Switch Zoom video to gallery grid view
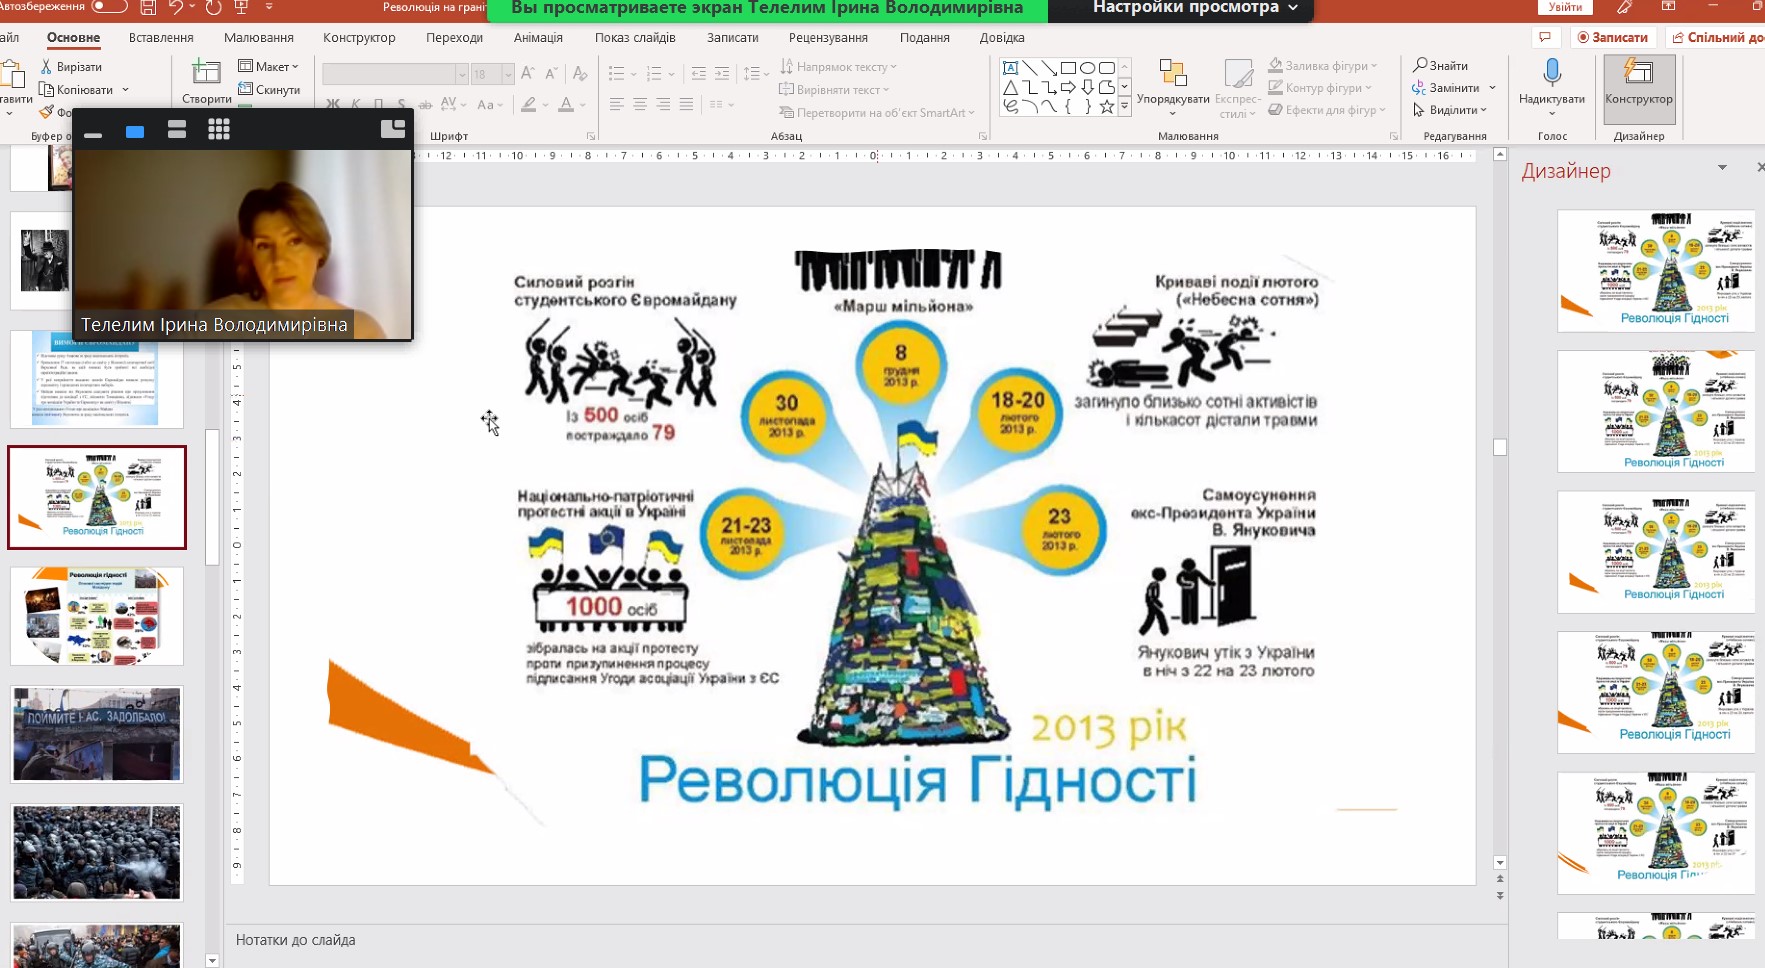 click(x=219, y=129)
